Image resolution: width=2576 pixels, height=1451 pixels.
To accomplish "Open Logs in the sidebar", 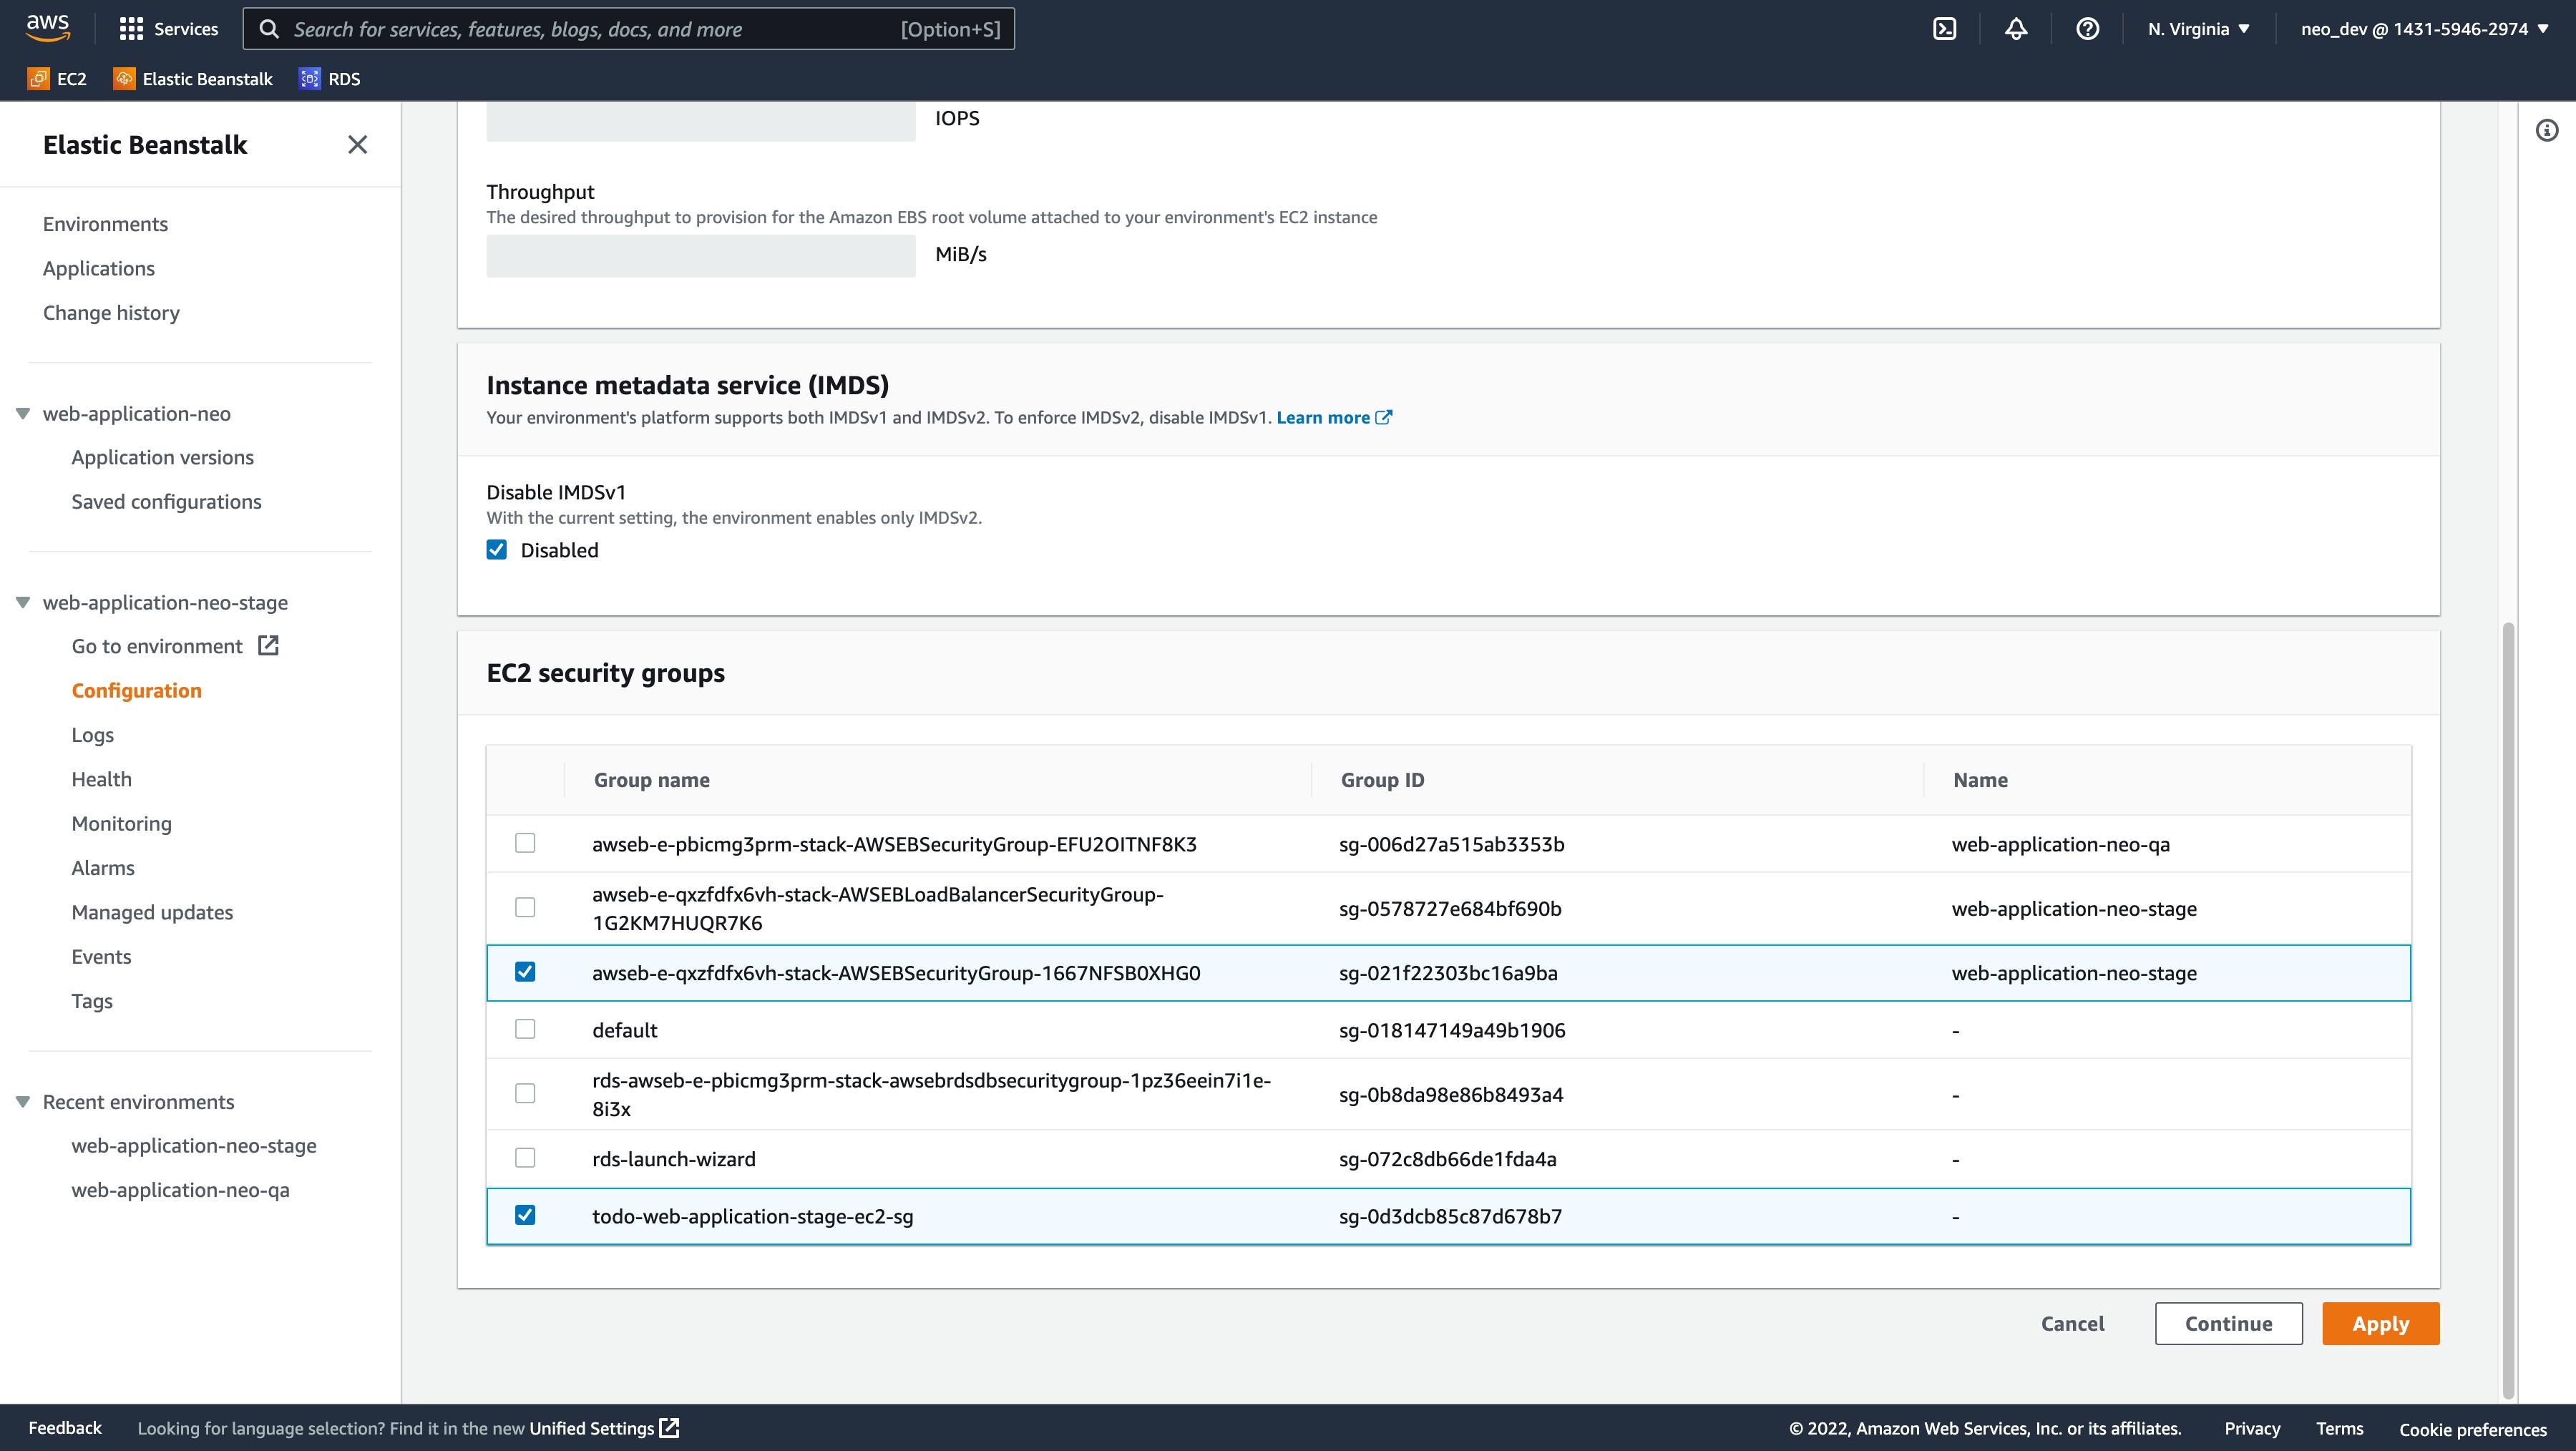I will click(x=93, y=735).
